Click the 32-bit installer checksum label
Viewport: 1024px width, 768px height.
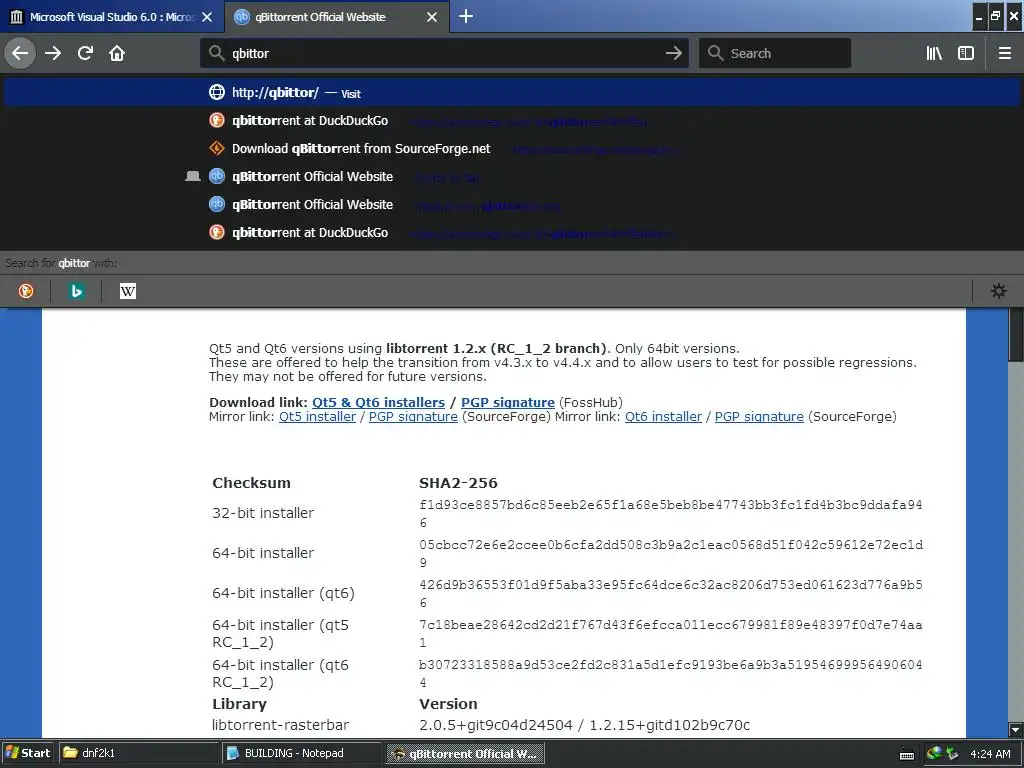pos(263,513)
